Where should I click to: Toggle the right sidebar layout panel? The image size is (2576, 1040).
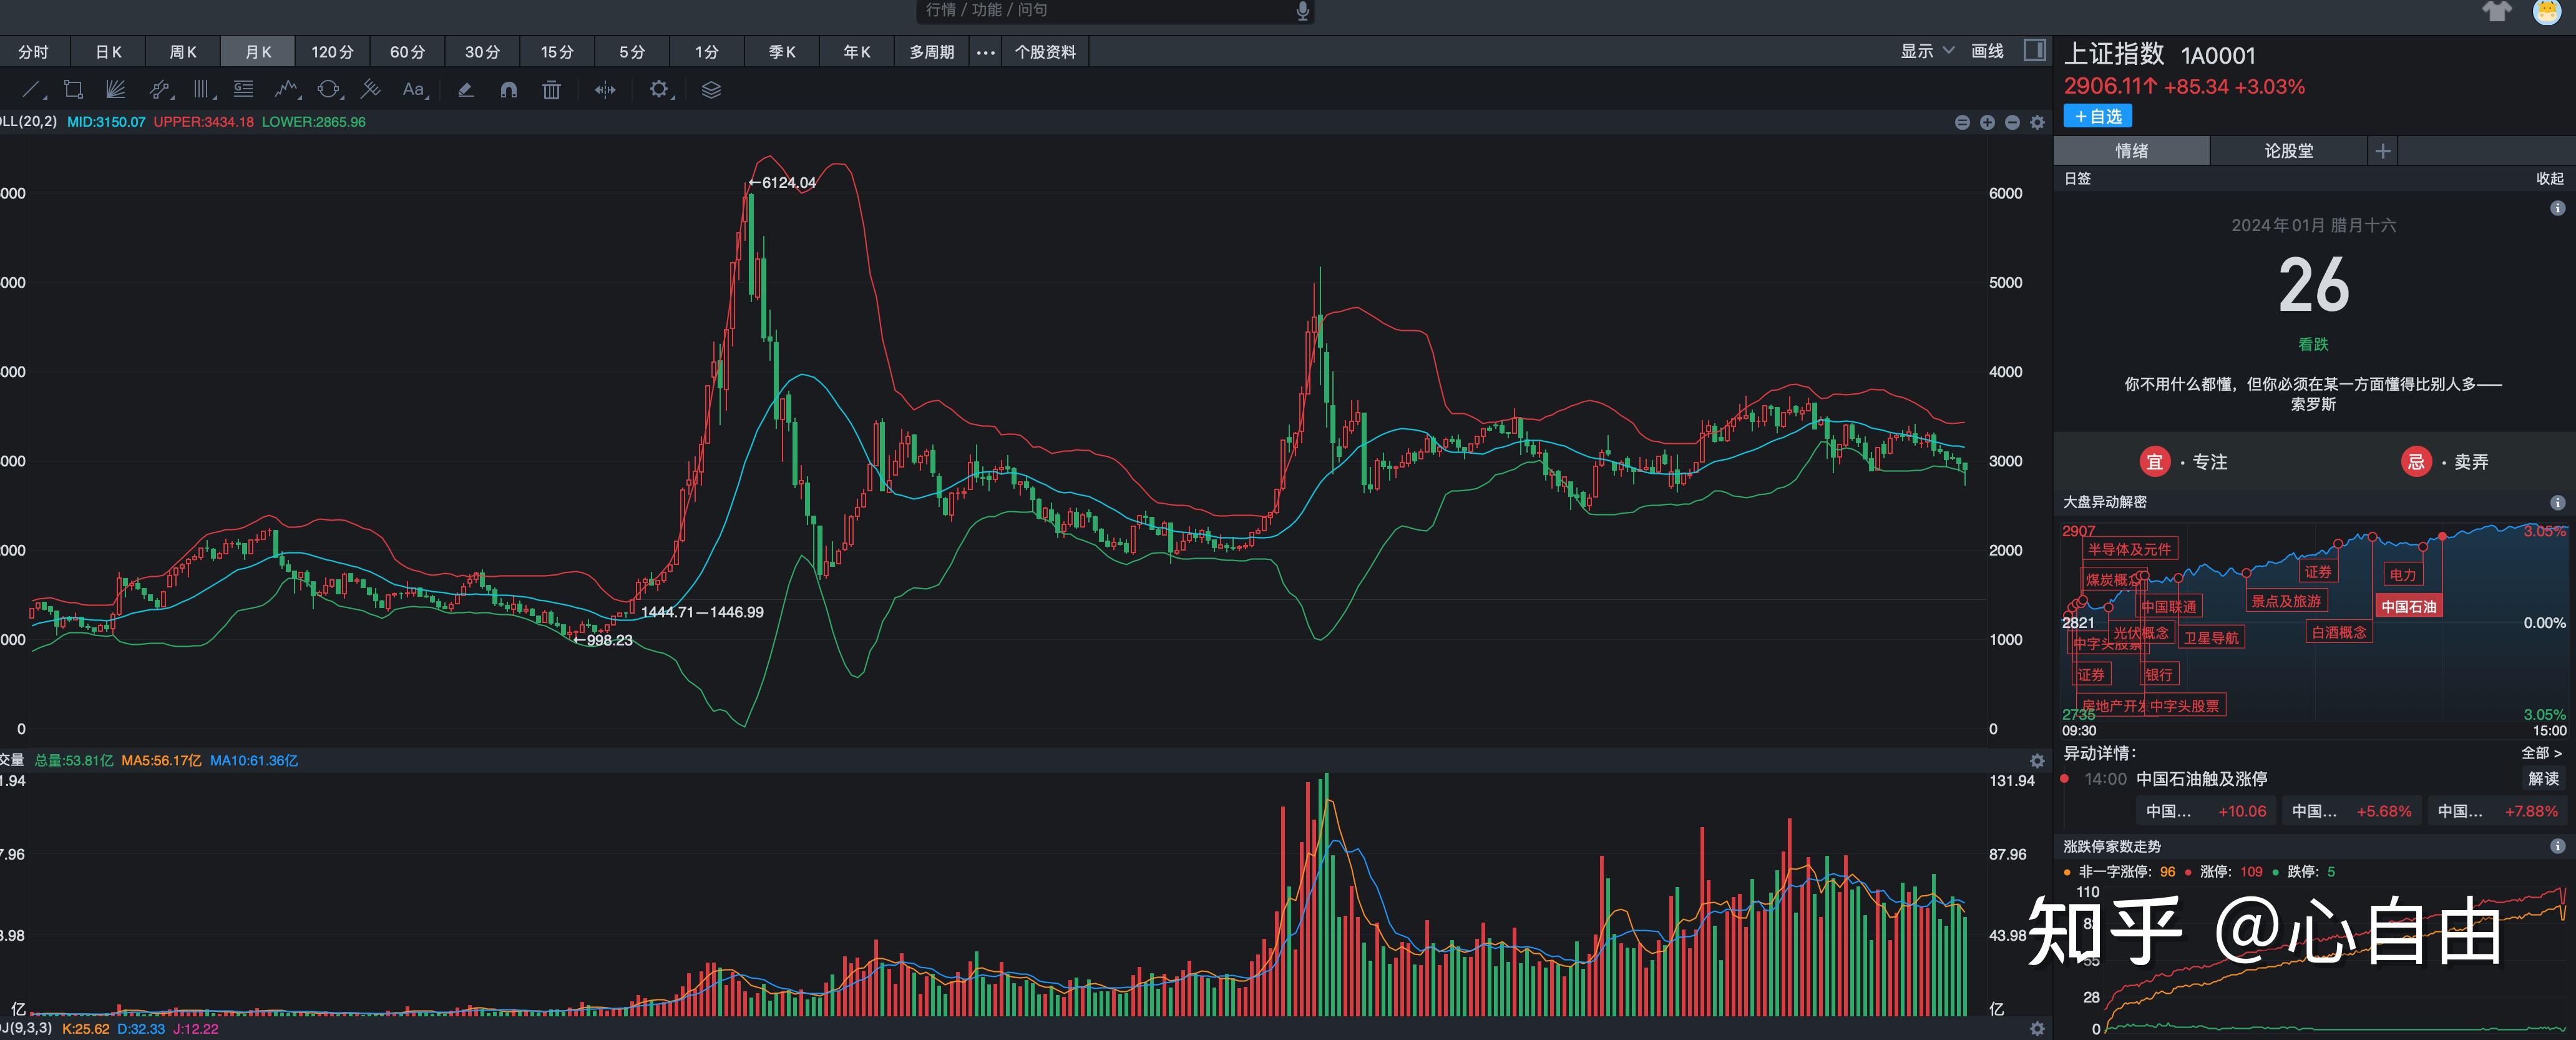[x=2034, y=50]
